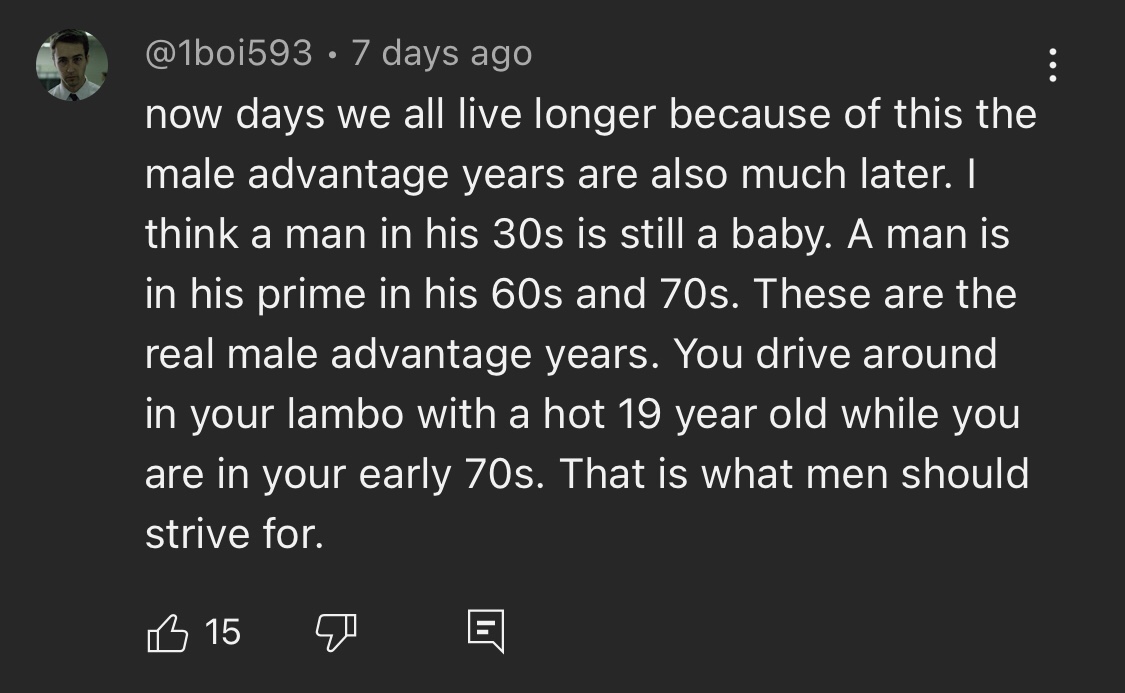The height and width of the screenshot is (693, 1125).
Task: Open the @1boi593 channel link
Action: point(229,53)
